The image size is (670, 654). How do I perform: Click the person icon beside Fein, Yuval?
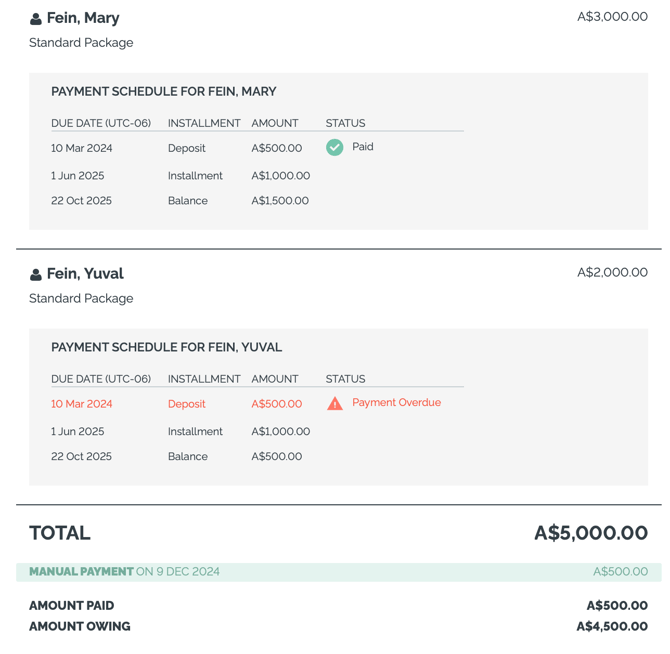click(x=36, y=275)
